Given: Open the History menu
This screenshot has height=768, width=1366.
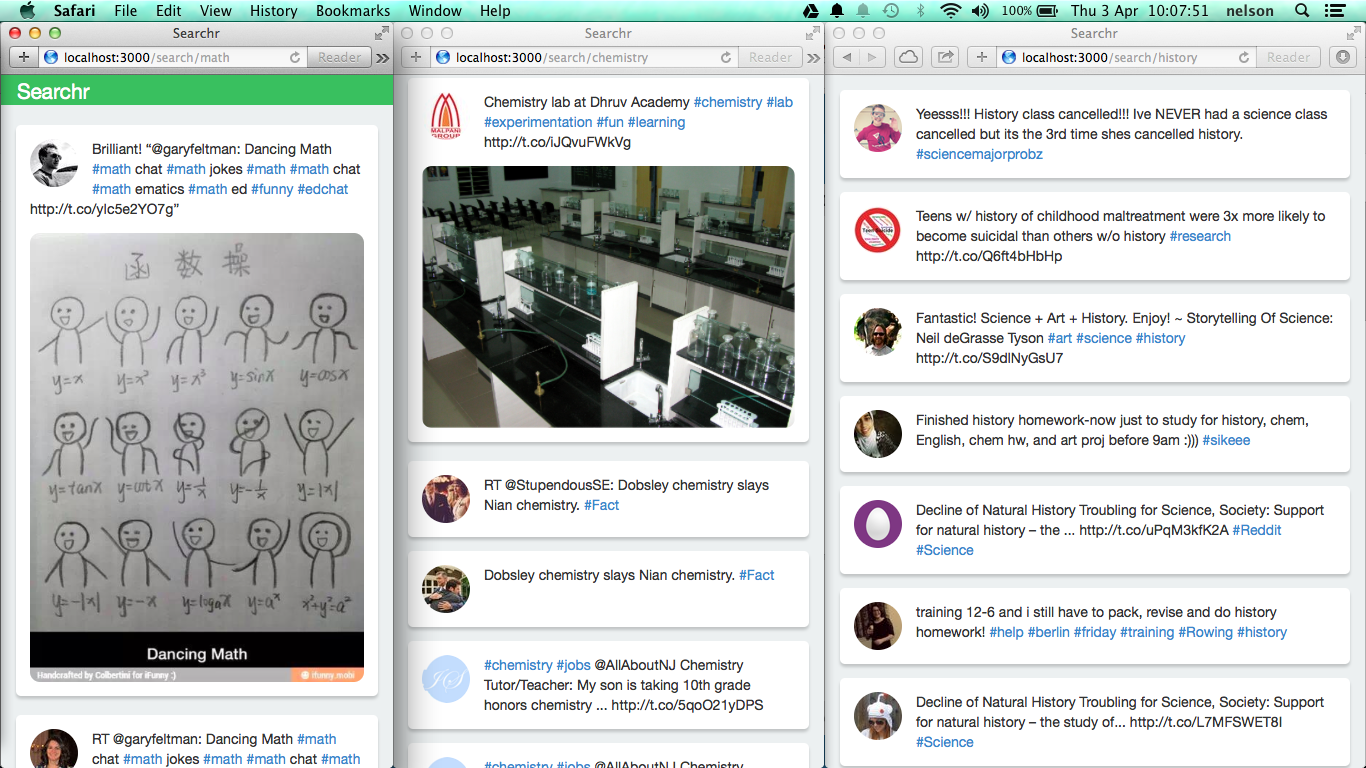Looking at the screenshot, I should (x=273, y=11).
